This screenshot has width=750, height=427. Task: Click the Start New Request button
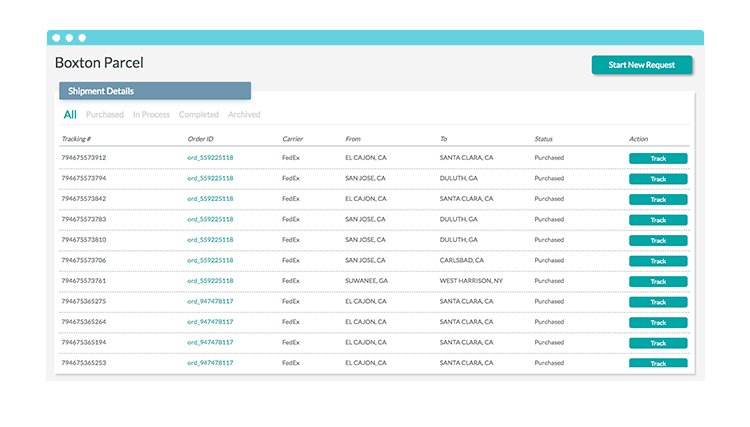pyautogui.click(x=641, y=65)
